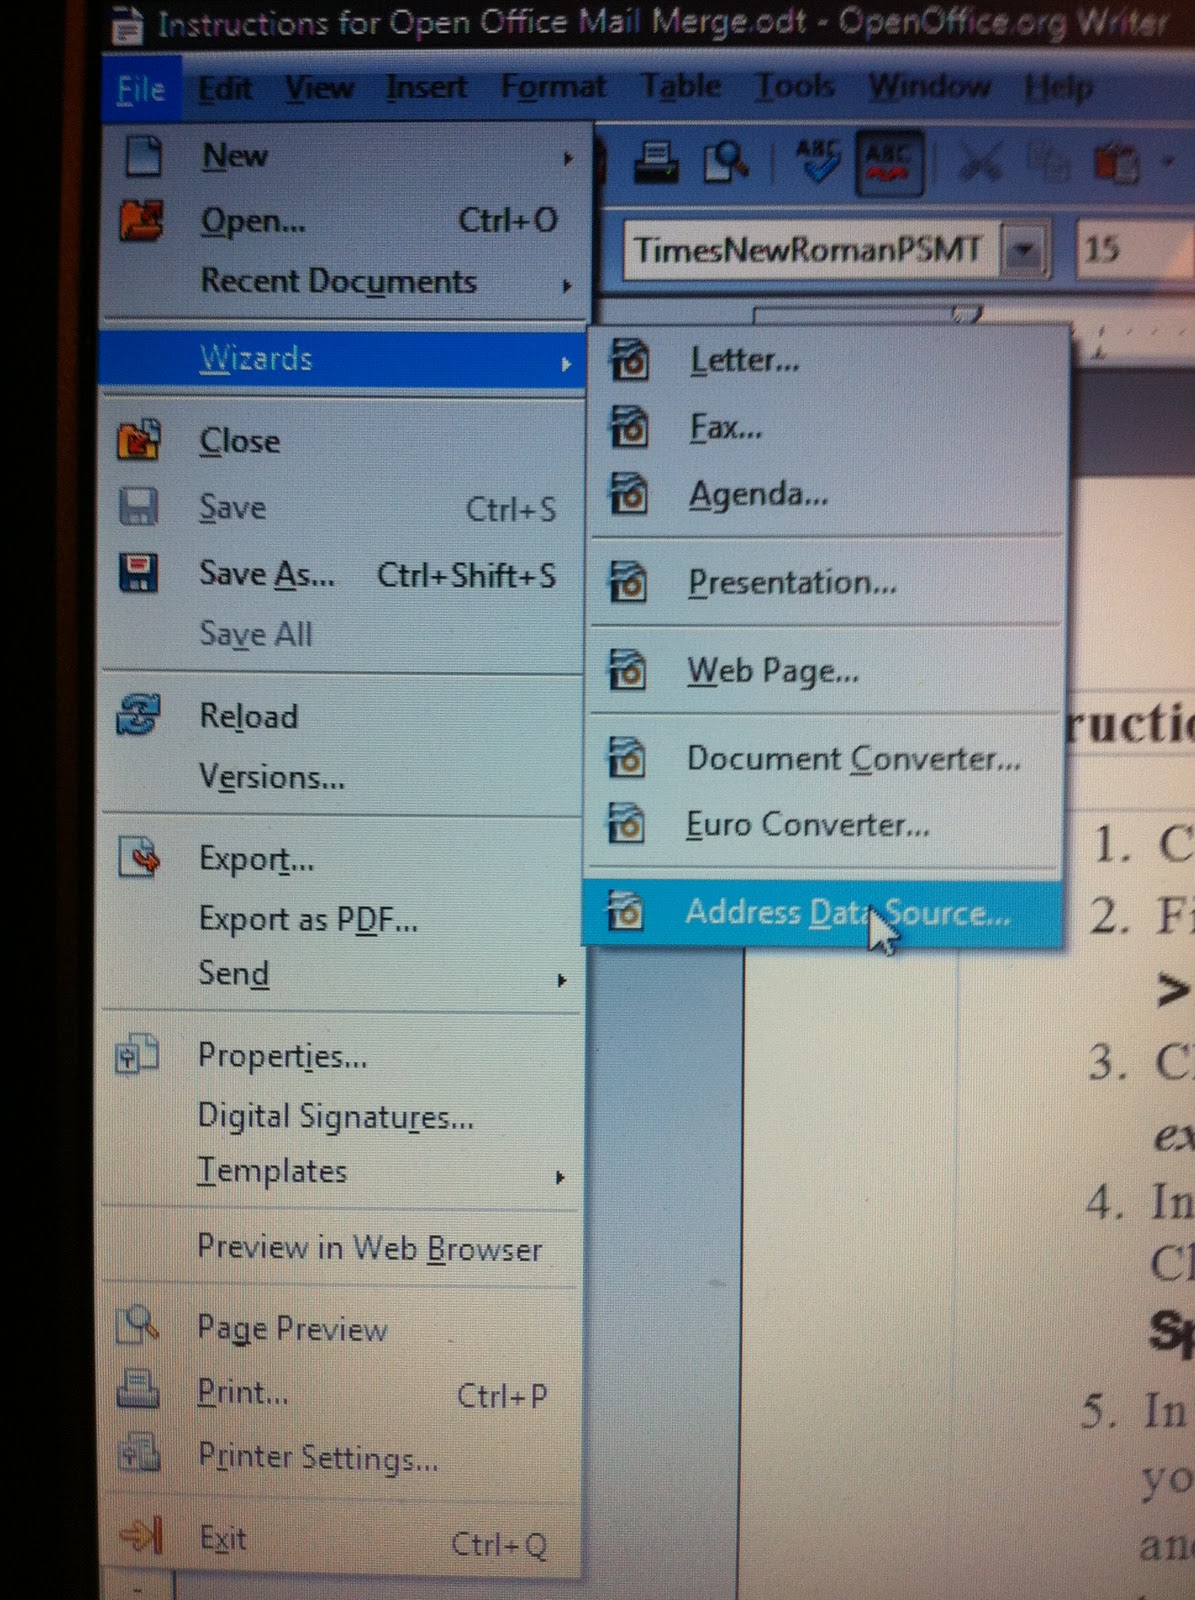Click the Save As floppy icon
Image resolution: width=1195 pixels, height=1600 pixels.
coord(138,574)
